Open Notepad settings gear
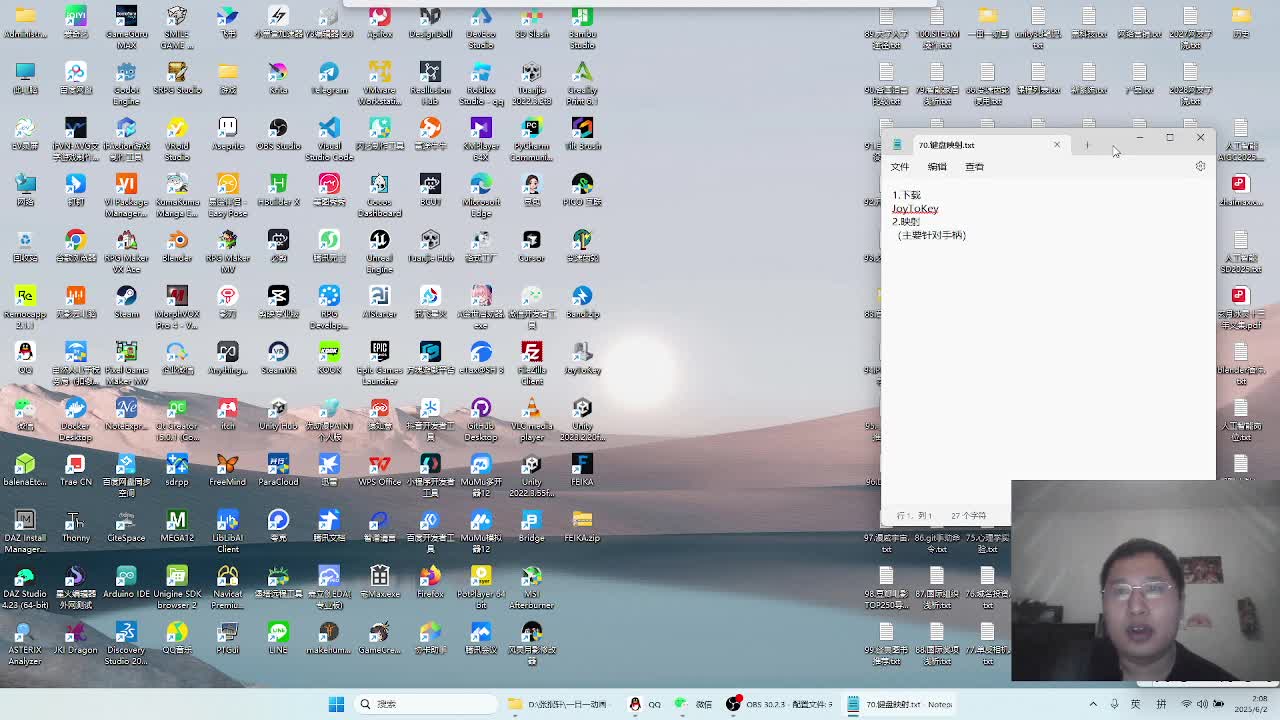1280x720 pixels. 1200,167
